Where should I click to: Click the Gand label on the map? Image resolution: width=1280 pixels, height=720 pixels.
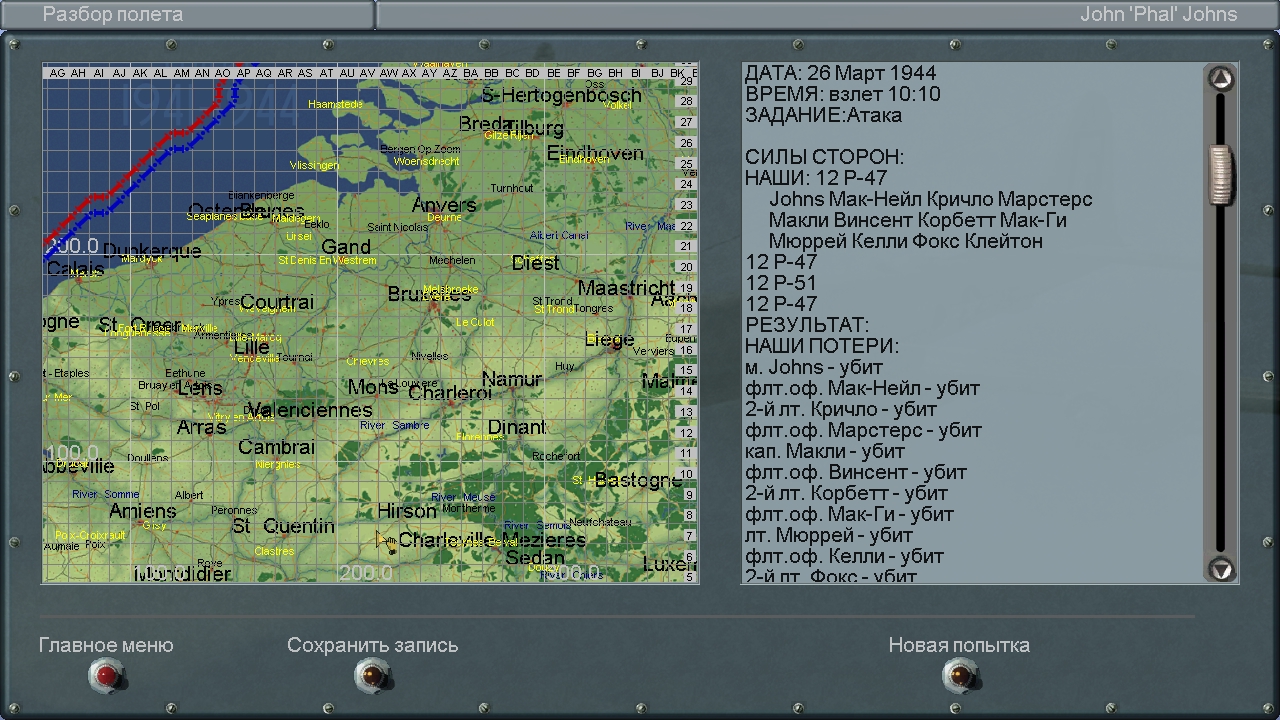(346, 247)
